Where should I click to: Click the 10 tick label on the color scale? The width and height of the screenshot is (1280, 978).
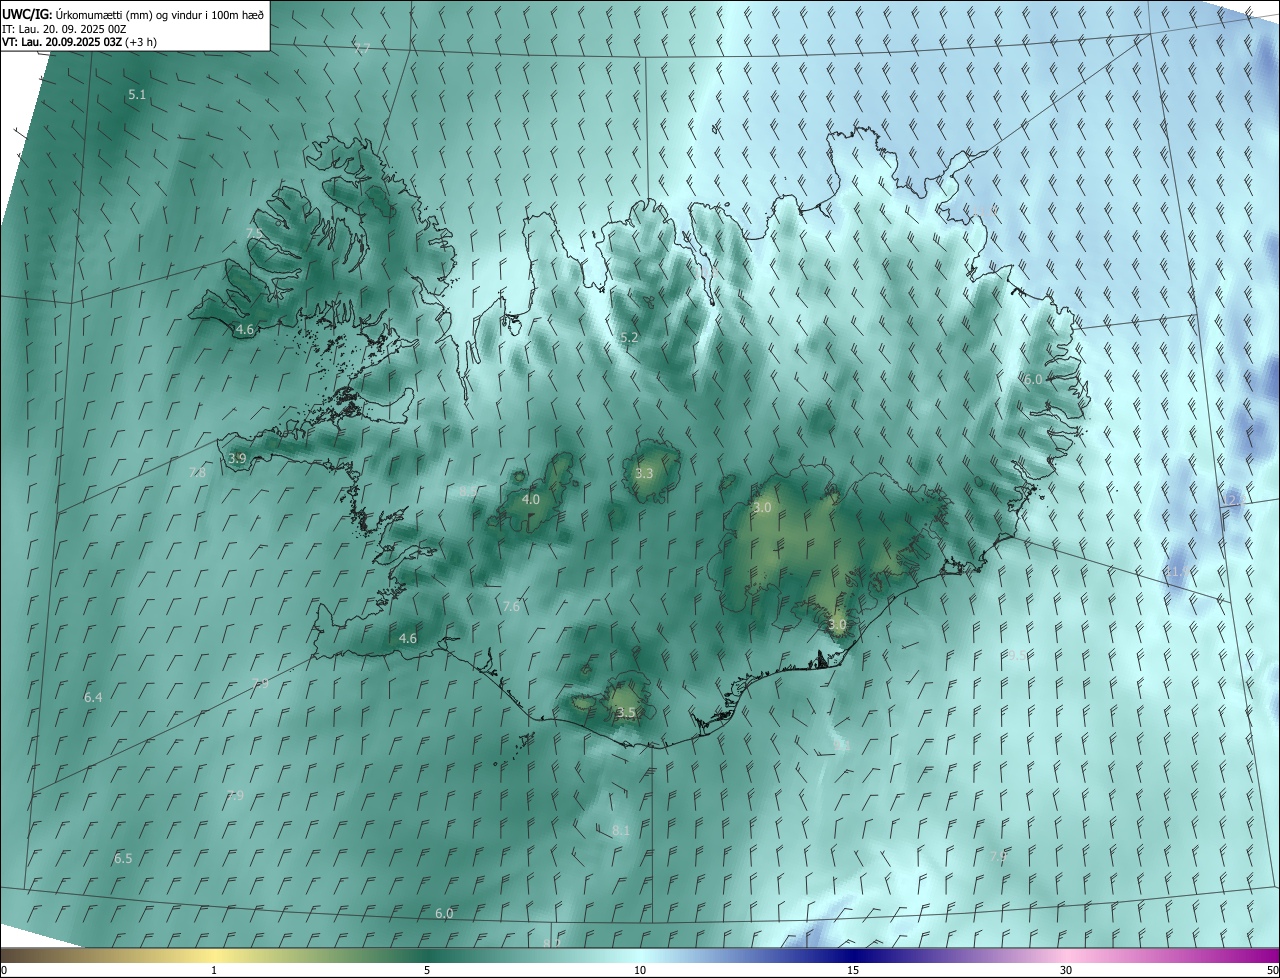pos(640,971)
